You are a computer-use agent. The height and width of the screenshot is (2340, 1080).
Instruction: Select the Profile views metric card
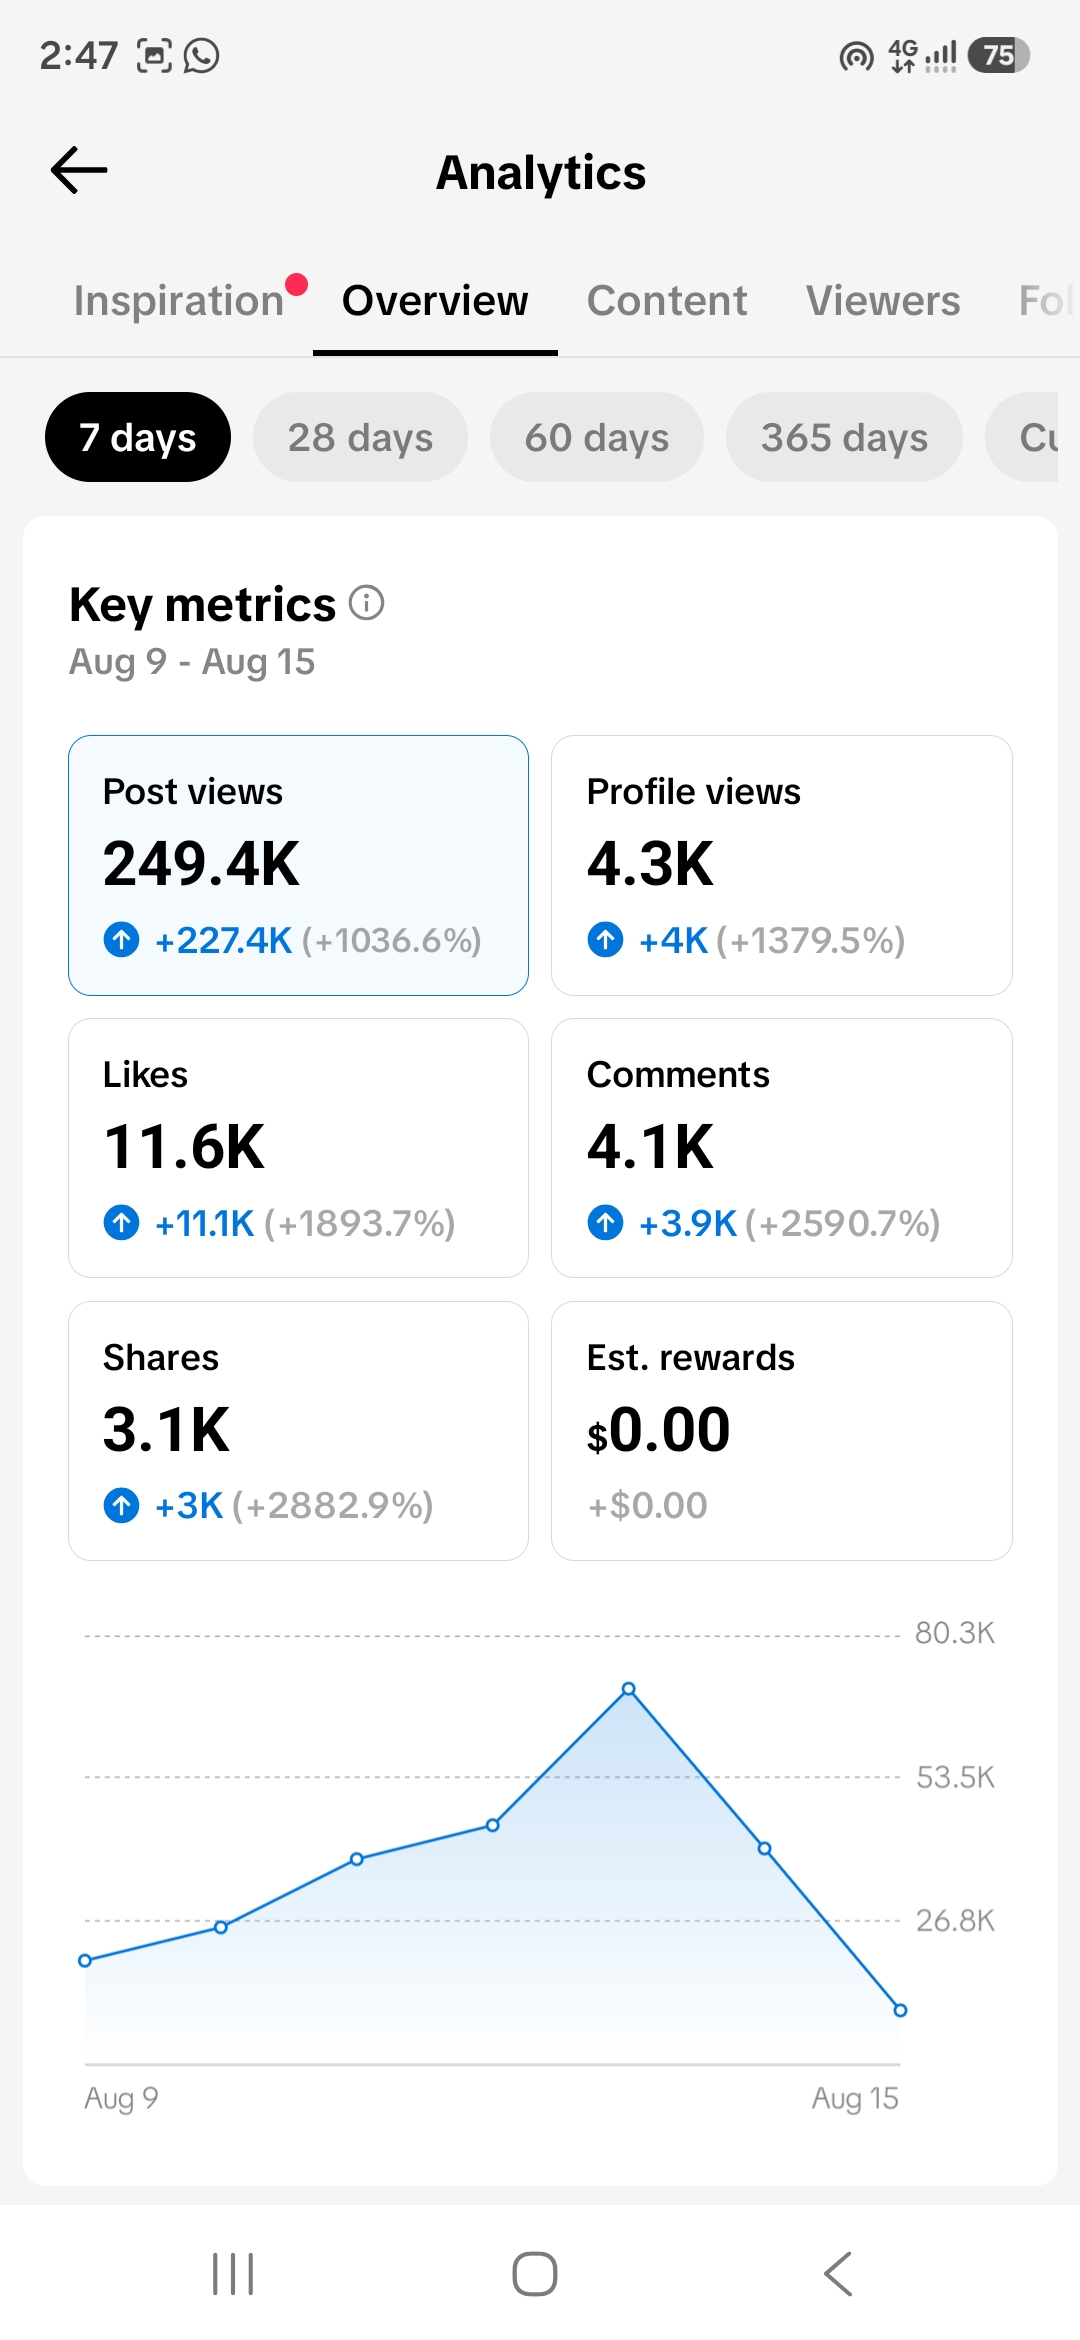pyautogui.click(x=782, y=865)
